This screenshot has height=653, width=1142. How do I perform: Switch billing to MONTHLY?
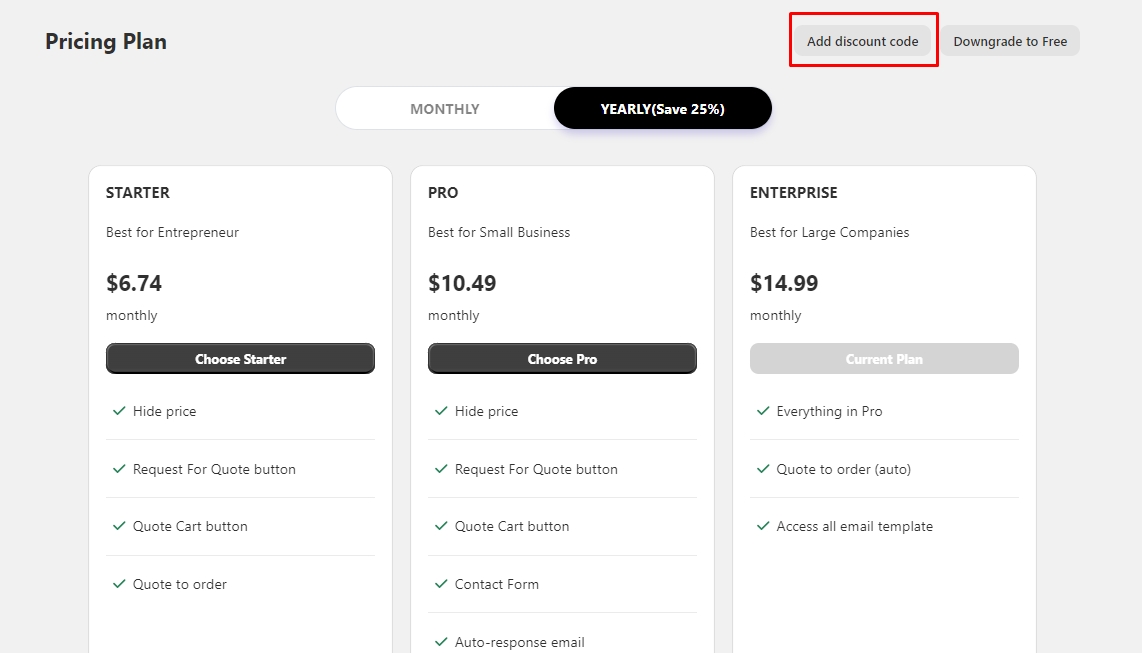click(445, 109)
